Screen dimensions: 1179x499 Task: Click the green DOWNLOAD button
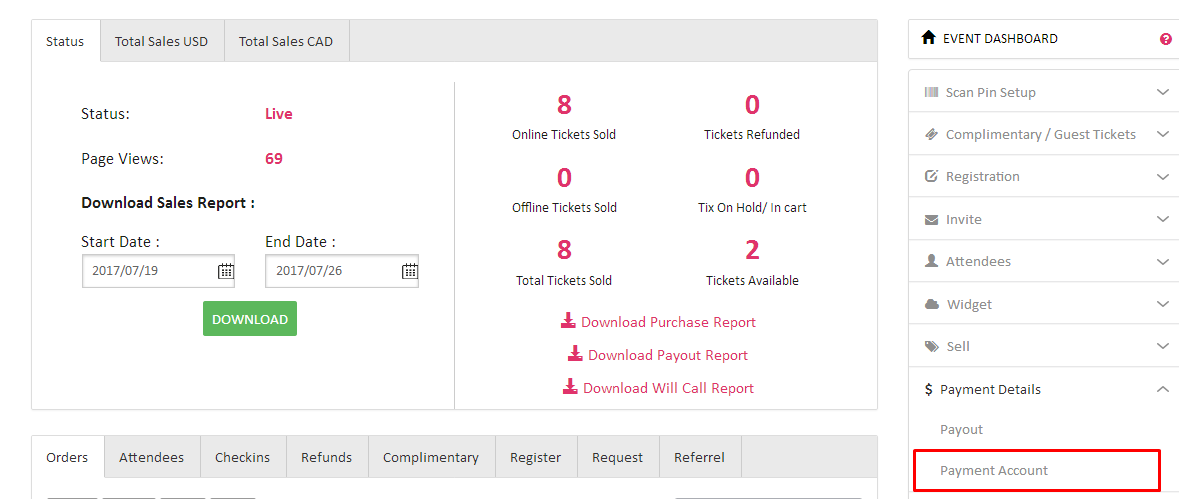(x=250, y=319)
